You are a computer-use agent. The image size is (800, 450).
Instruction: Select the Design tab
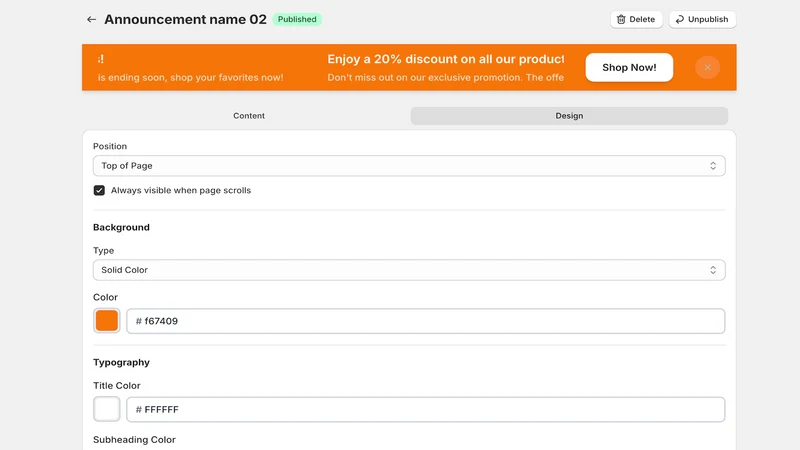pyautogui.click(x=569, y=116)
